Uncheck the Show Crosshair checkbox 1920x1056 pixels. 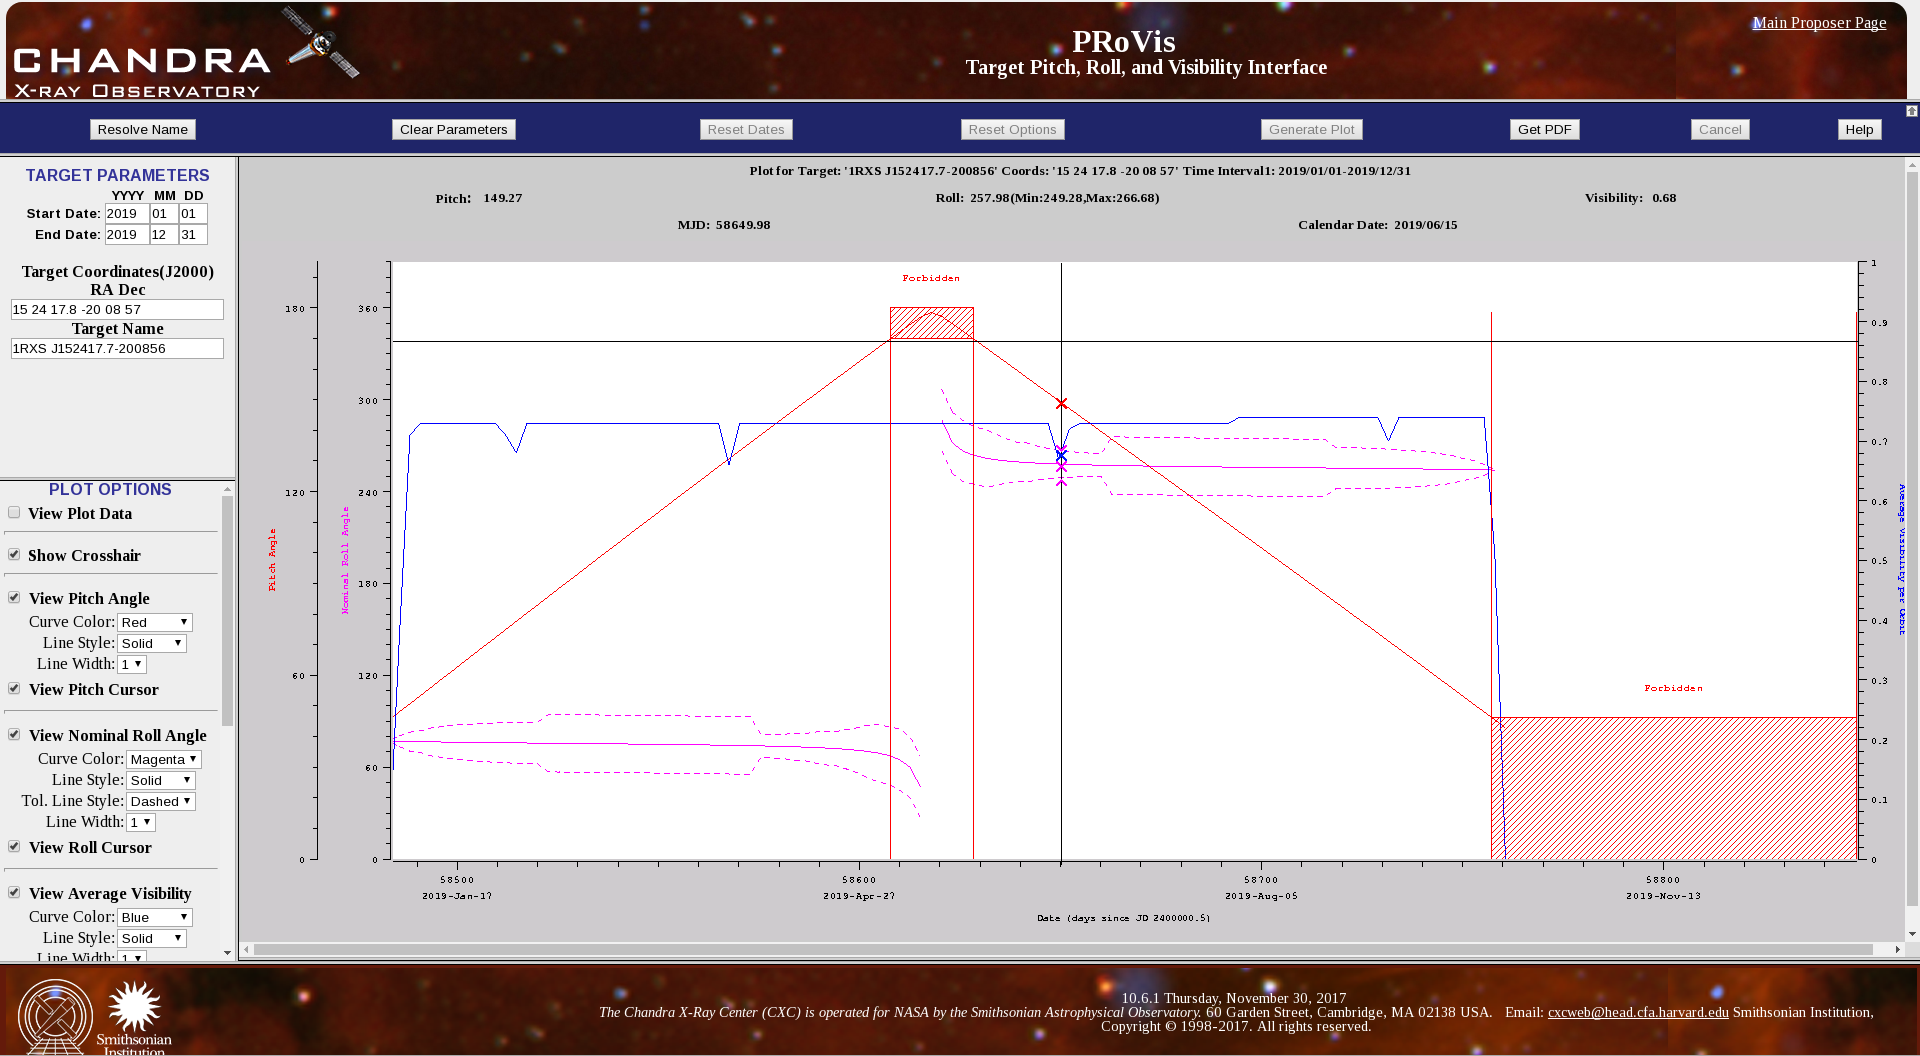click(14, 555)
